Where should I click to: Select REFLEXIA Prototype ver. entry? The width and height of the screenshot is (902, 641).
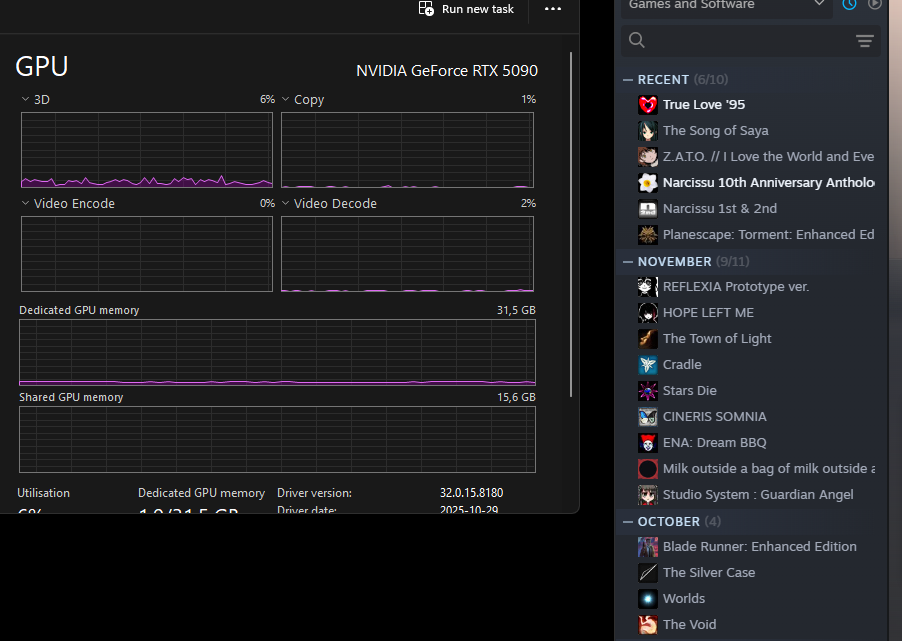coord(736,287)
